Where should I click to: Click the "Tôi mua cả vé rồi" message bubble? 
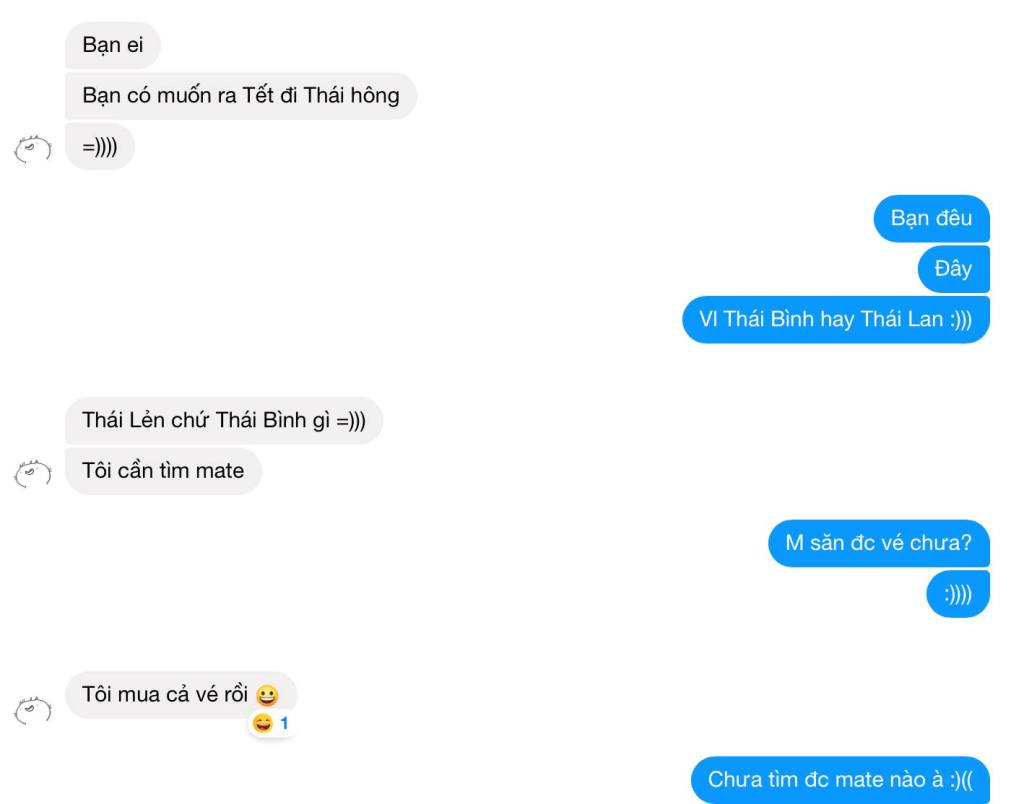pyautogui.click(x=181, y=695)
